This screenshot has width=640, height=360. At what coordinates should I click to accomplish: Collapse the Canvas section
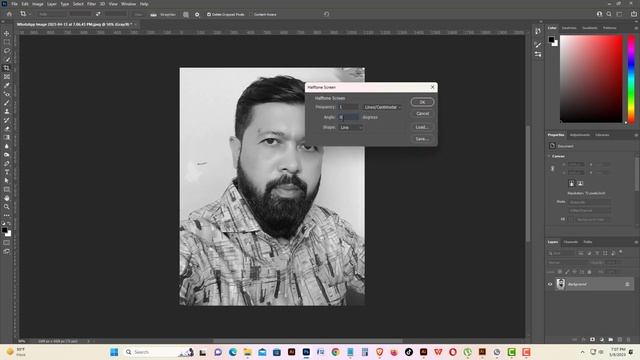[x=549, y=156]
